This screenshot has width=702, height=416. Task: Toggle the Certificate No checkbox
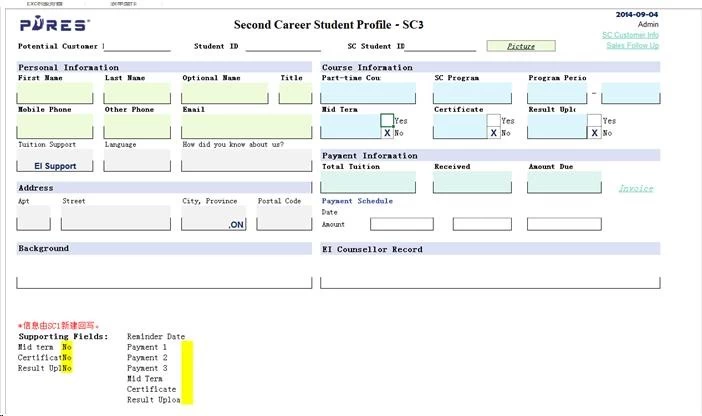pos(493,132)
